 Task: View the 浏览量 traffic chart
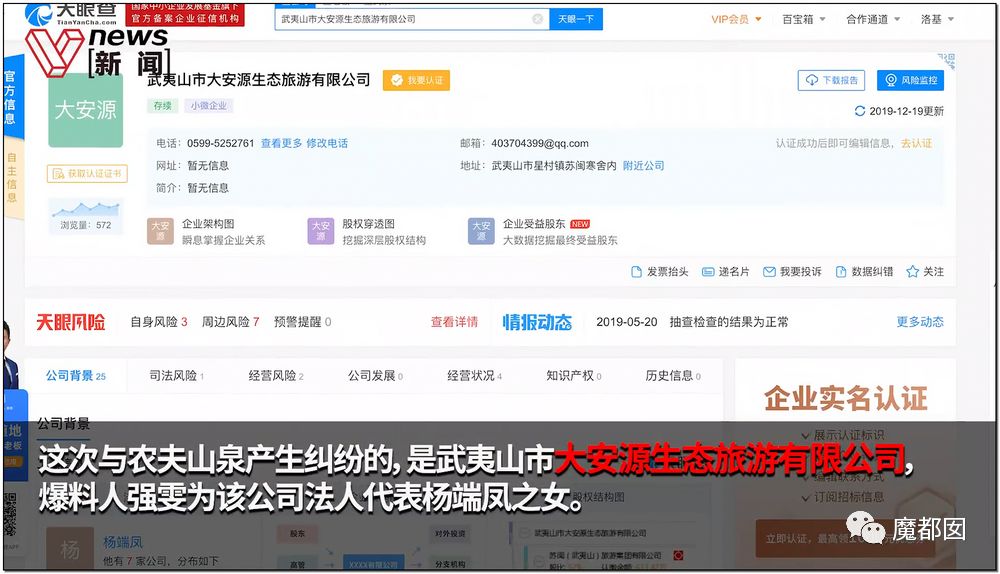click(x=86, y=216)
